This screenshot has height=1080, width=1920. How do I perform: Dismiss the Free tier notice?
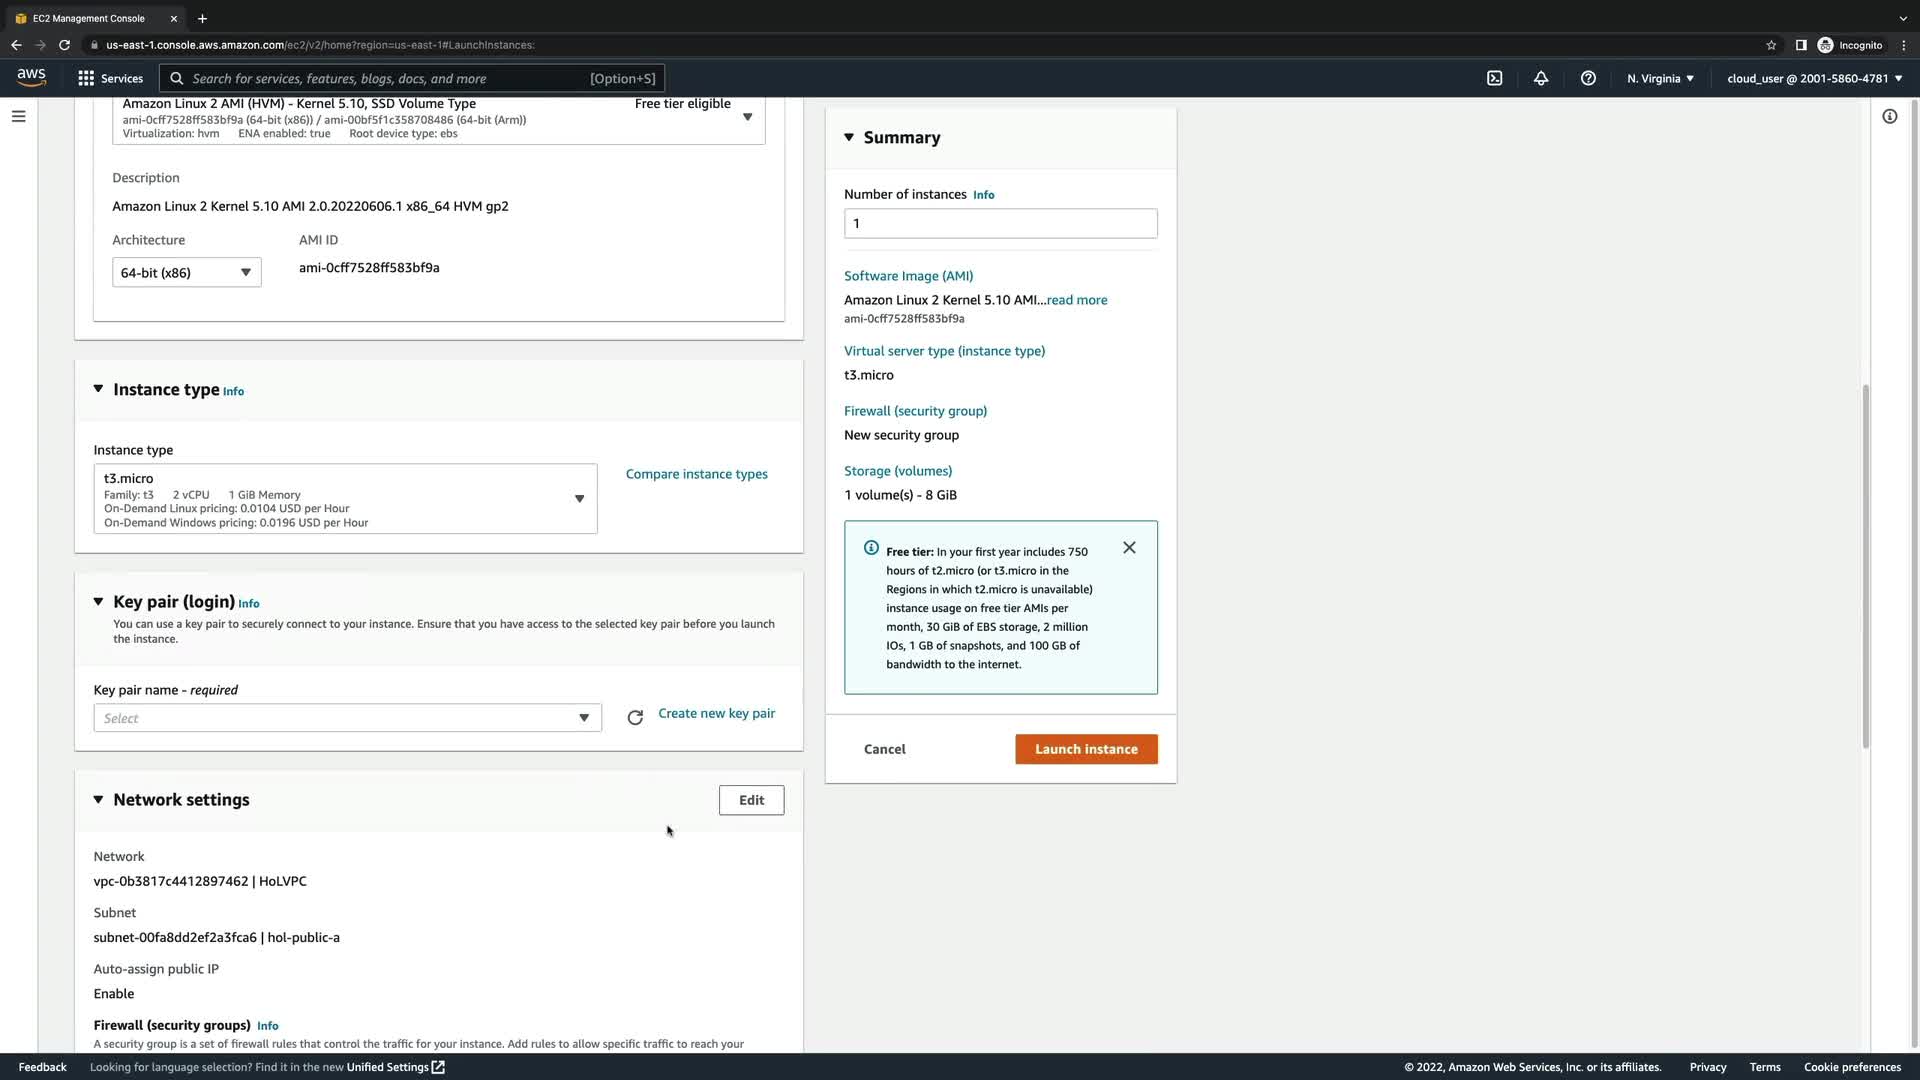coord(1129,548)
